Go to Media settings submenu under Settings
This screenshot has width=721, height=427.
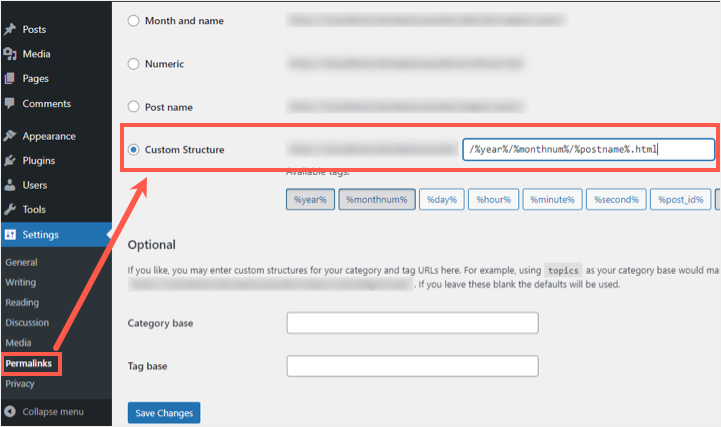click(18, 342)
